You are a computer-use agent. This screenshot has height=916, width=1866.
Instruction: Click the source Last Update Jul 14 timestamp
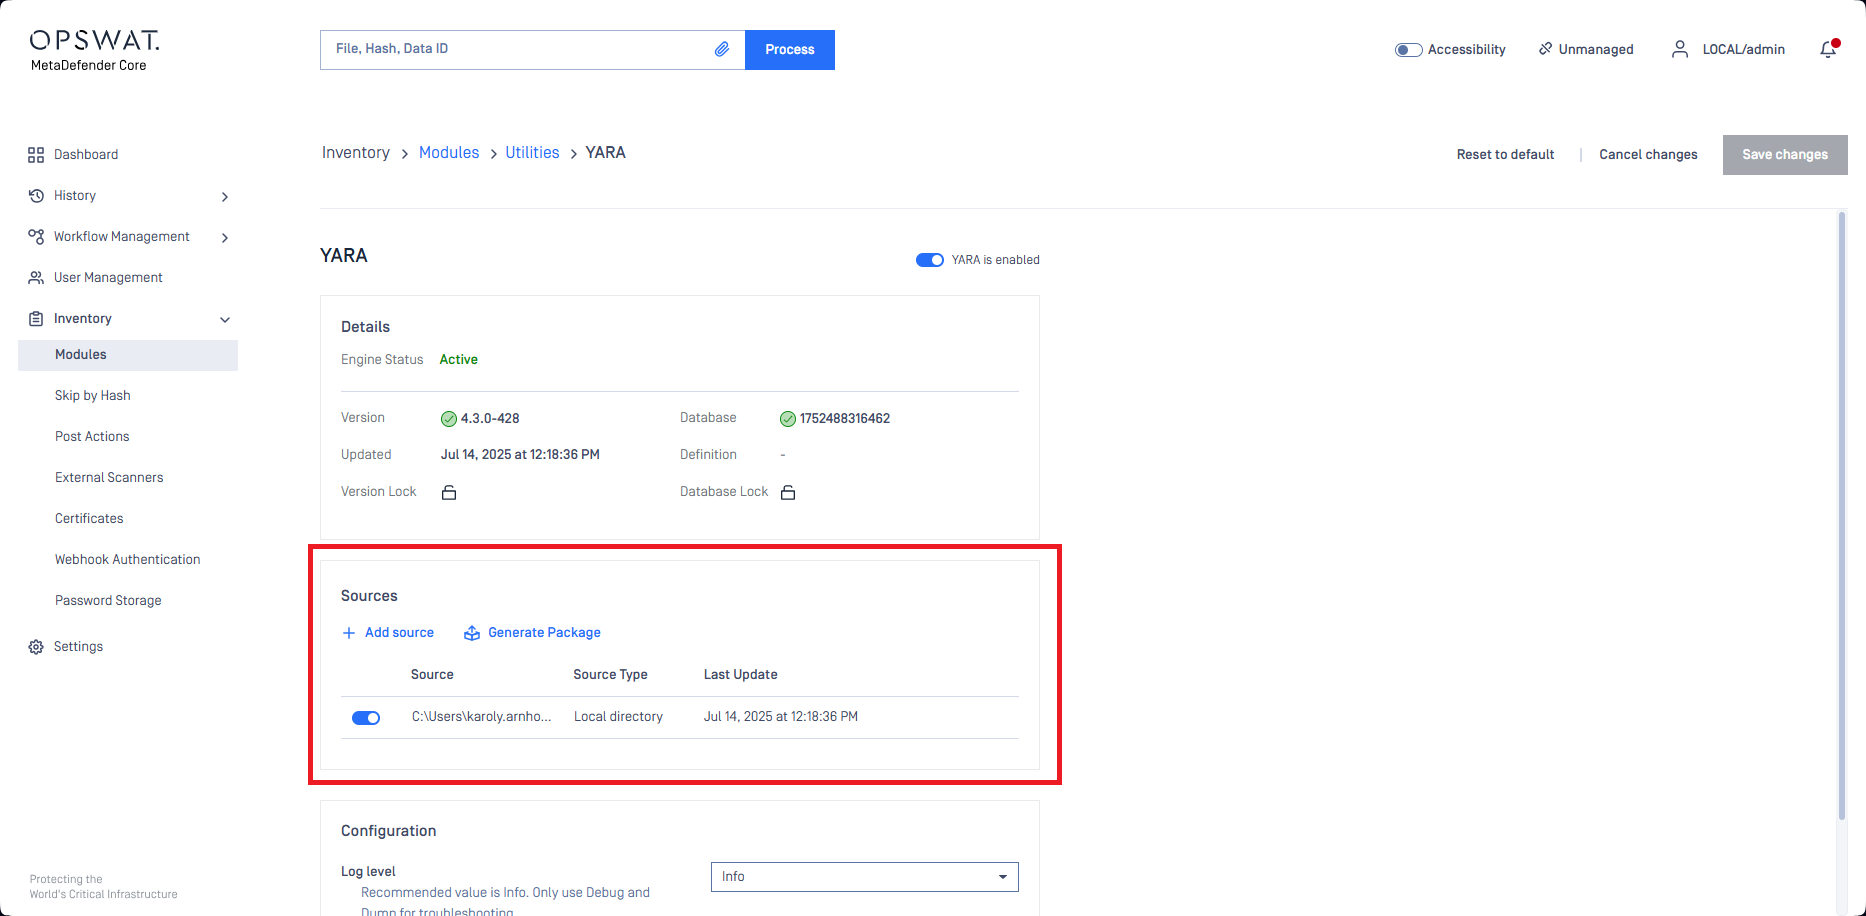point(781,716)
